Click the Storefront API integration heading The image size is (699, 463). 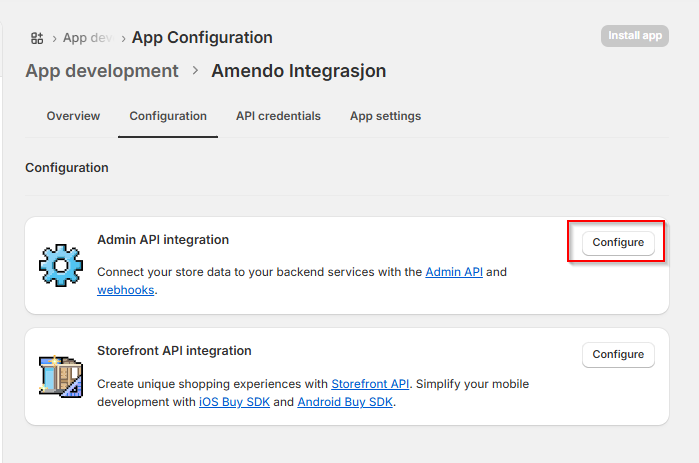tap(174, 351)
